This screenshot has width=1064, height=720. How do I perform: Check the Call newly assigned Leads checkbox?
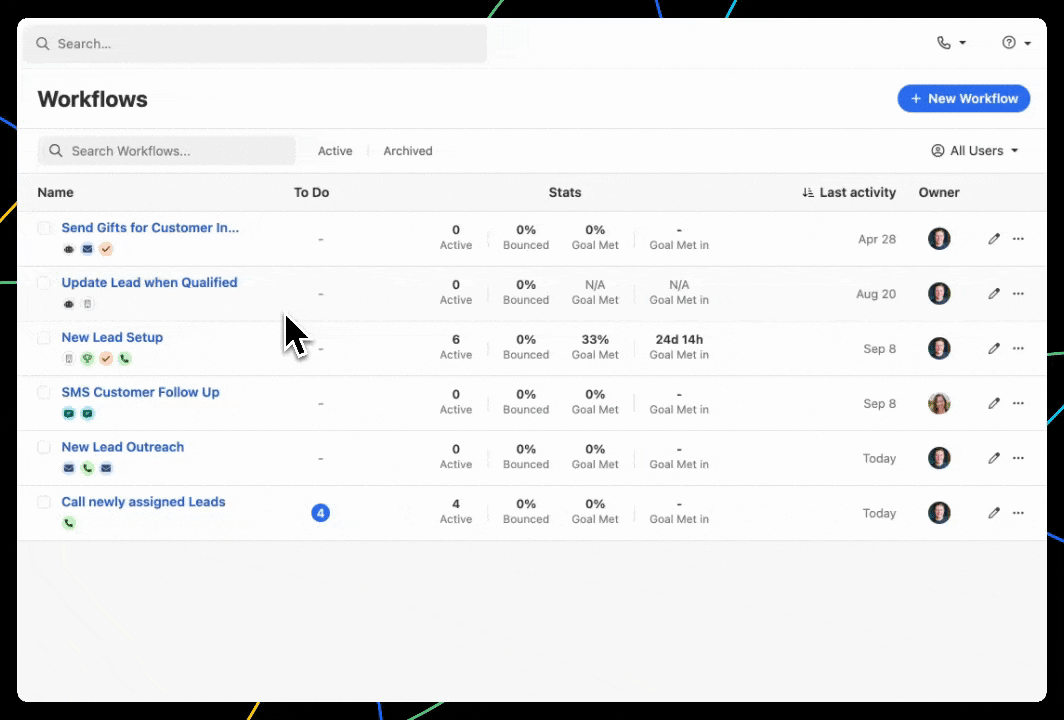[x=44, y=502]
